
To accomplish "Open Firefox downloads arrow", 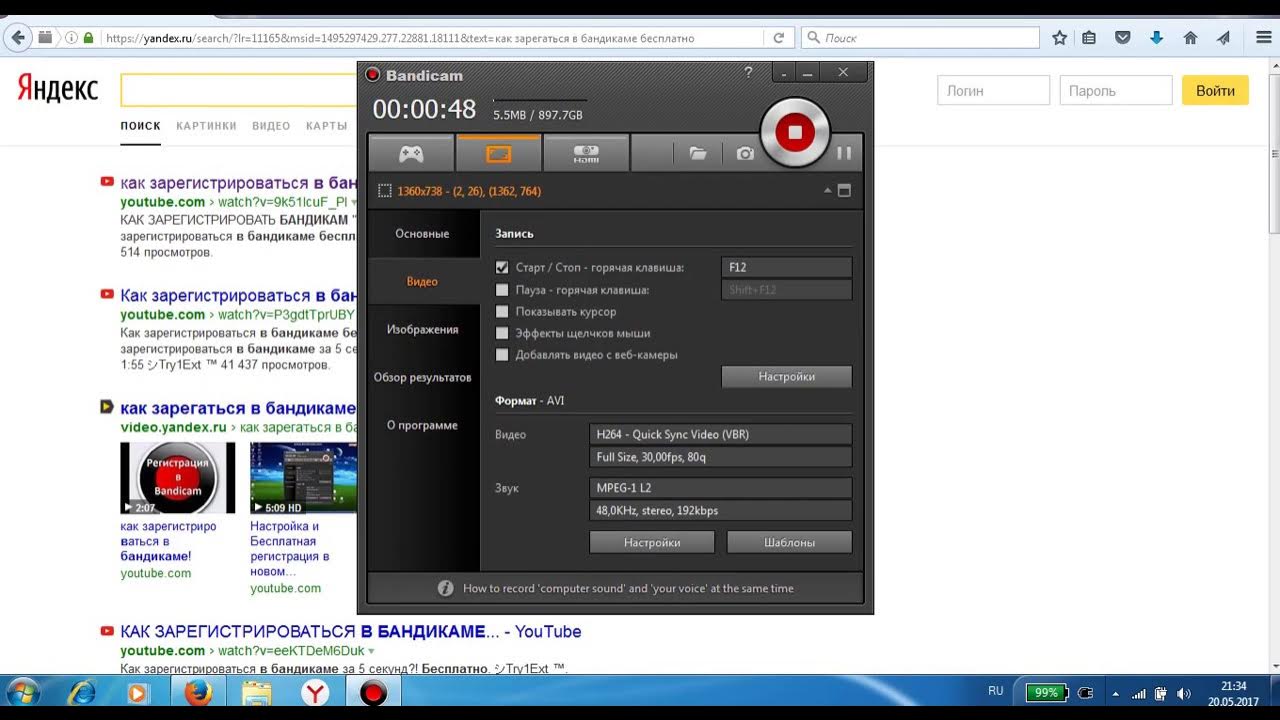I will tap(1157, 38).
